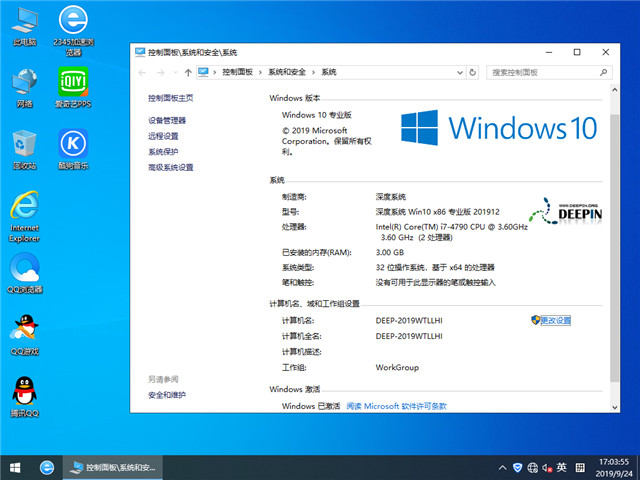Image resolution: width=640 pixels, height=480 pixels.
Task: Maximize the System control panel window
Action: (577, 52)
